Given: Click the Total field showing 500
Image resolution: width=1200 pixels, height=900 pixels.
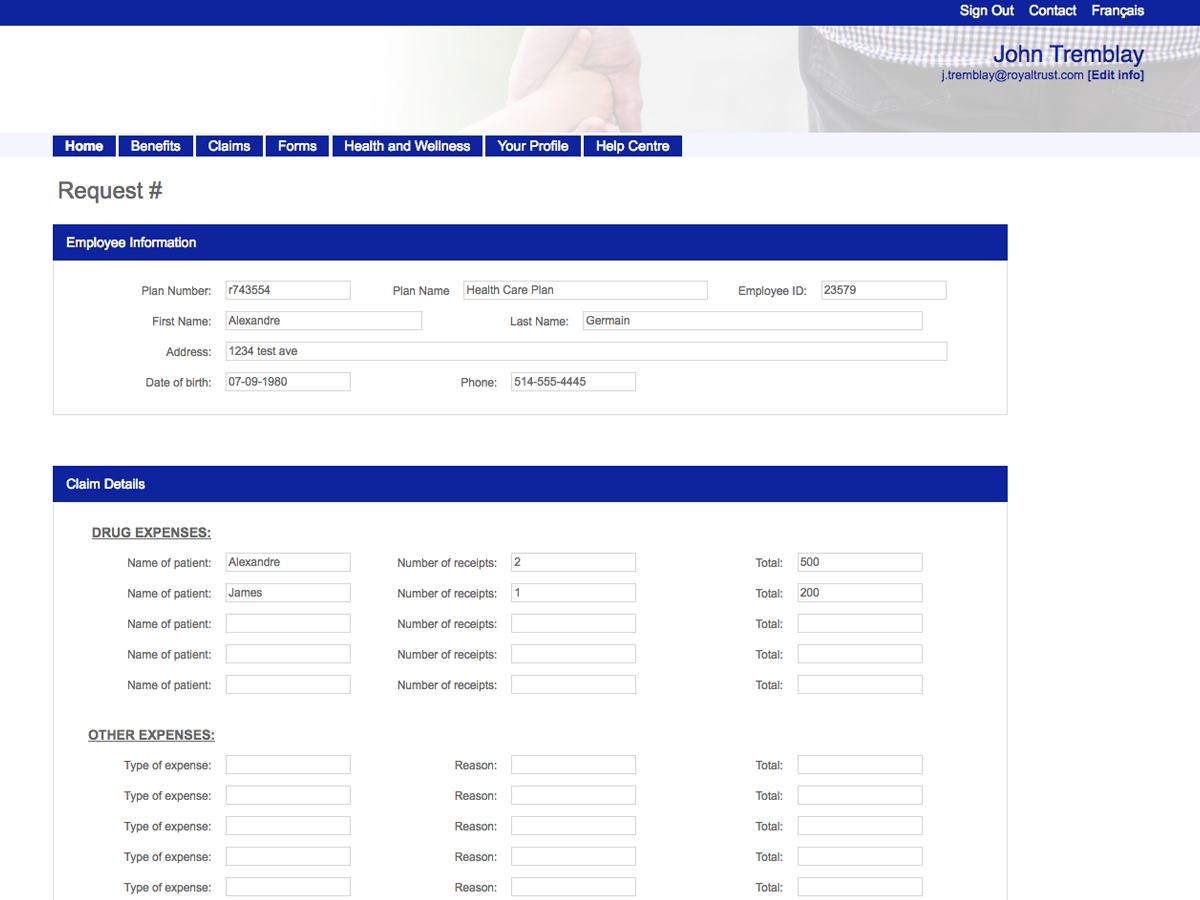Looking at the screenshot, I should coord(859,561).
